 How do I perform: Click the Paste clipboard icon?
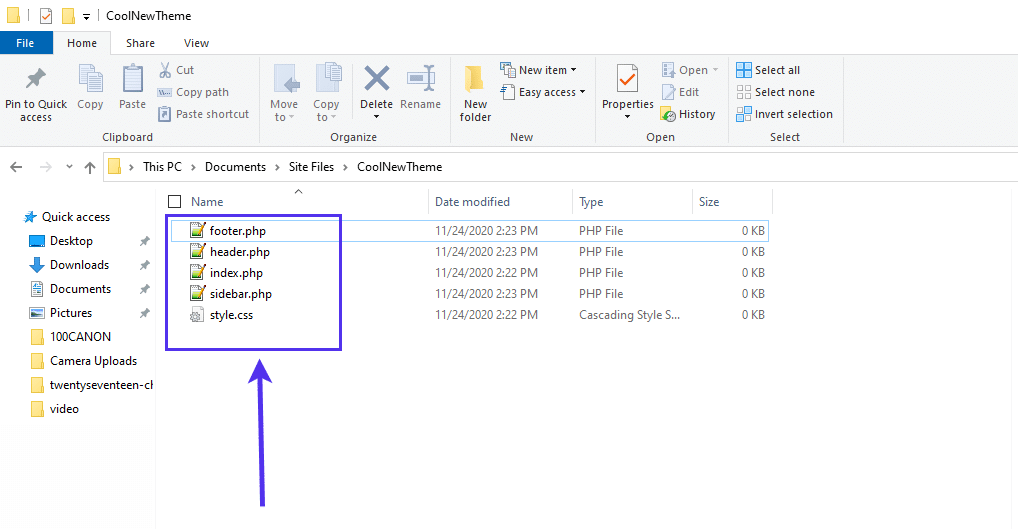point(132,79)
